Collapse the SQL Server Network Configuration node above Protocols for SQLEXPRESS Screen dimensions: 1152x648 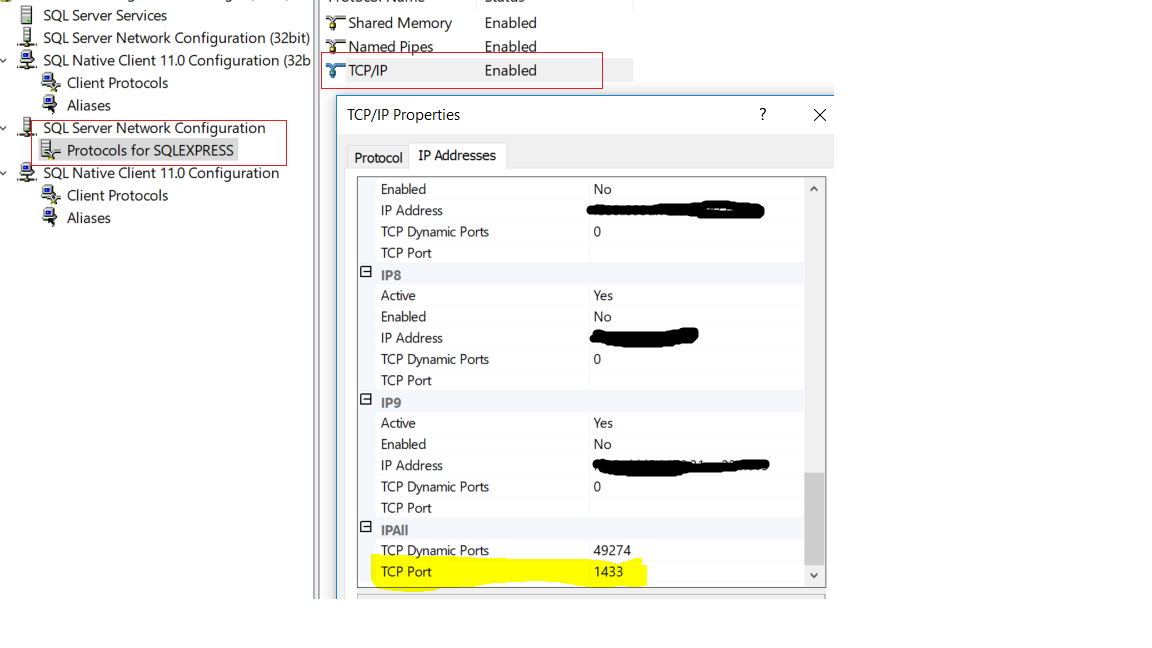4,128
